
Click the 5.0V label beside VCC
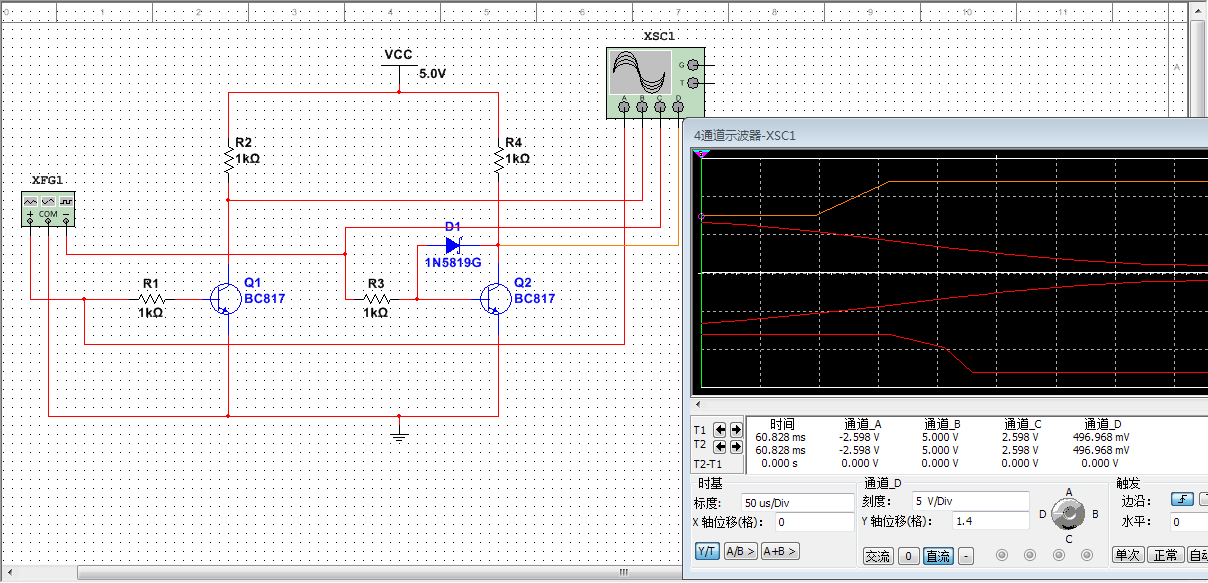[x=433, y=74]
